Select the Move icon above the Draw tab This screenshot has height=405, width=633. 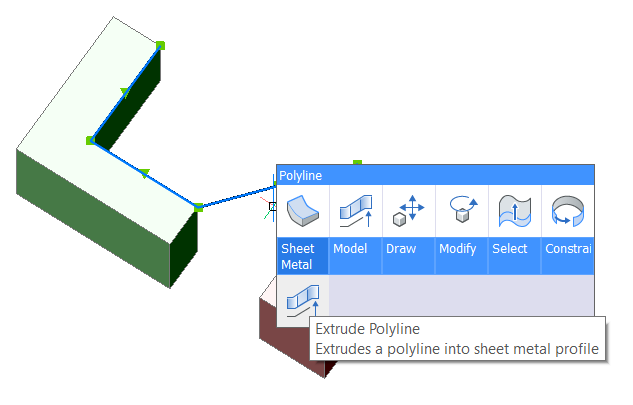(408, 211)
